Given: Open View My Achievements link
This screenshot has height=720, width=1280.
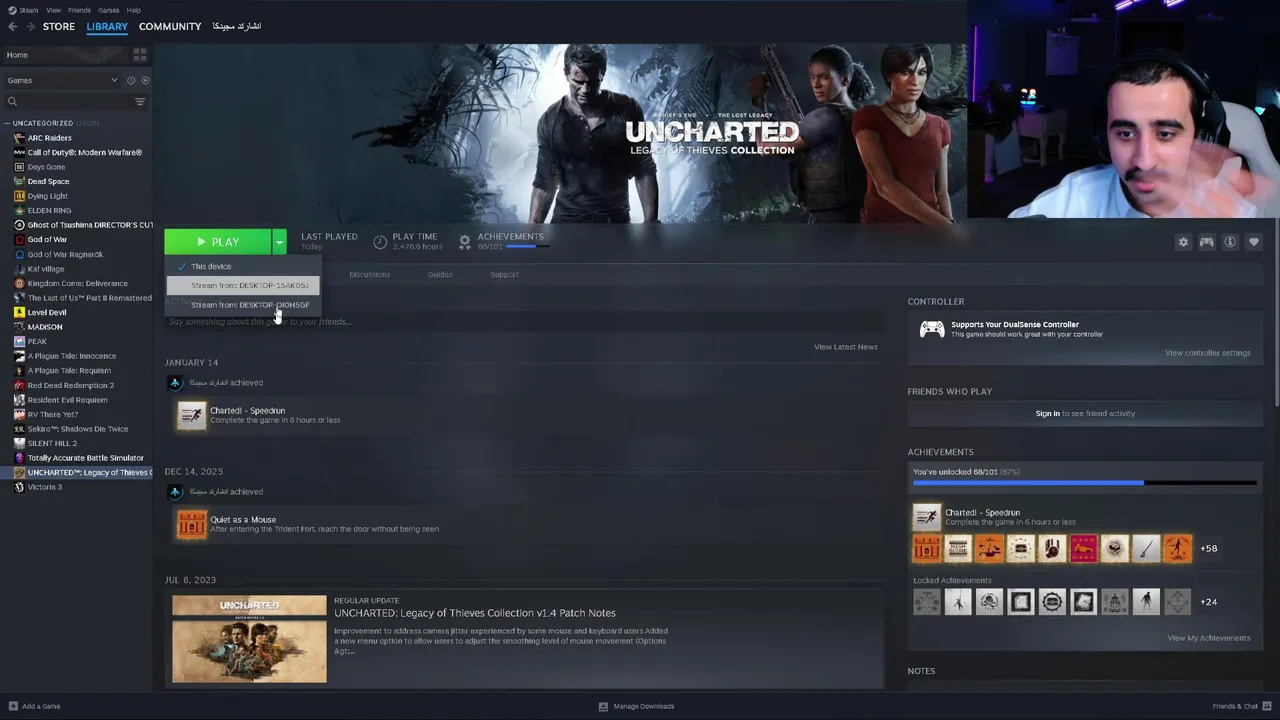Looking at the screenshot, I should tap(1209, 638).
